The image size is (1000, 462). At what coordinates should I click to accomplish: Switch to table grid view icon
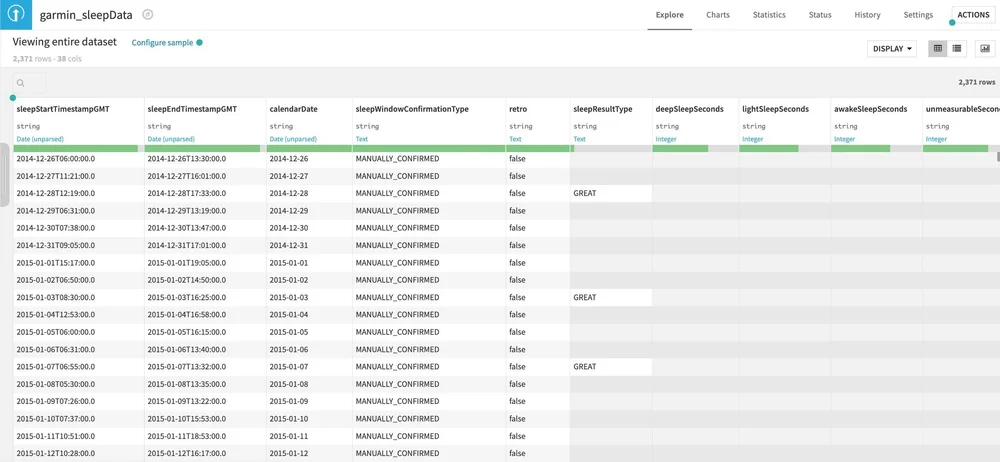point(938,48)
